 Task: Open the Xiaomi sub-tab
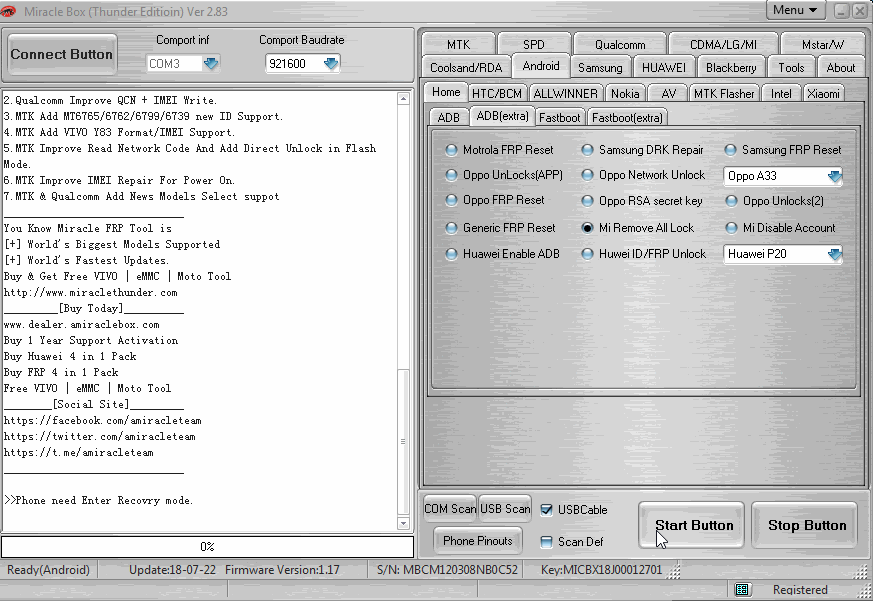823,94
